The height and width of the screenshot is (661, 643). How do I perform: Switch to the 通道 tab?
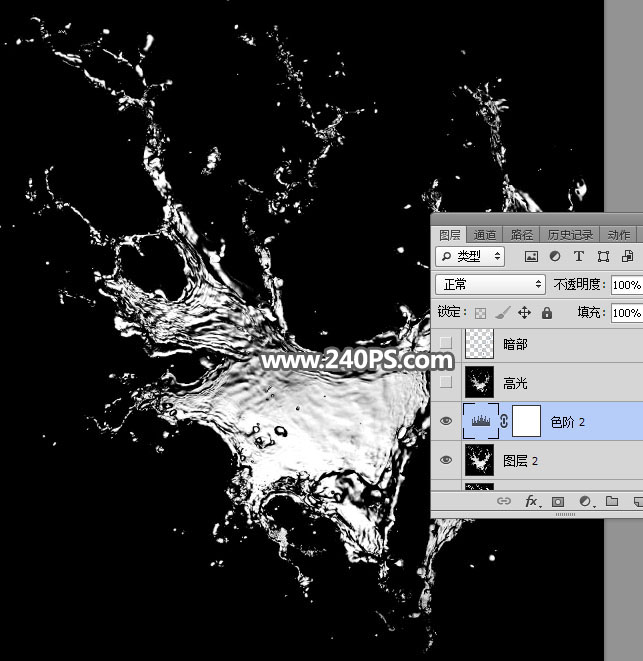(484, 235)
